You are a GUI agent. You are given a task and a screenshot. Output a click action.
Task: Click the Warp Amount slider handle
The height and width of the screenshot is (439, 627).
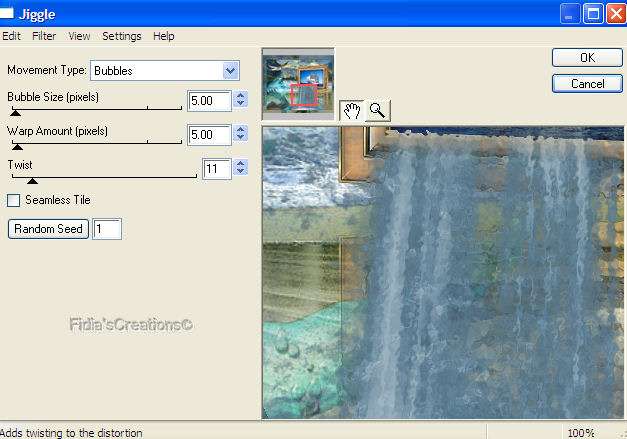(x=17, y=147)
